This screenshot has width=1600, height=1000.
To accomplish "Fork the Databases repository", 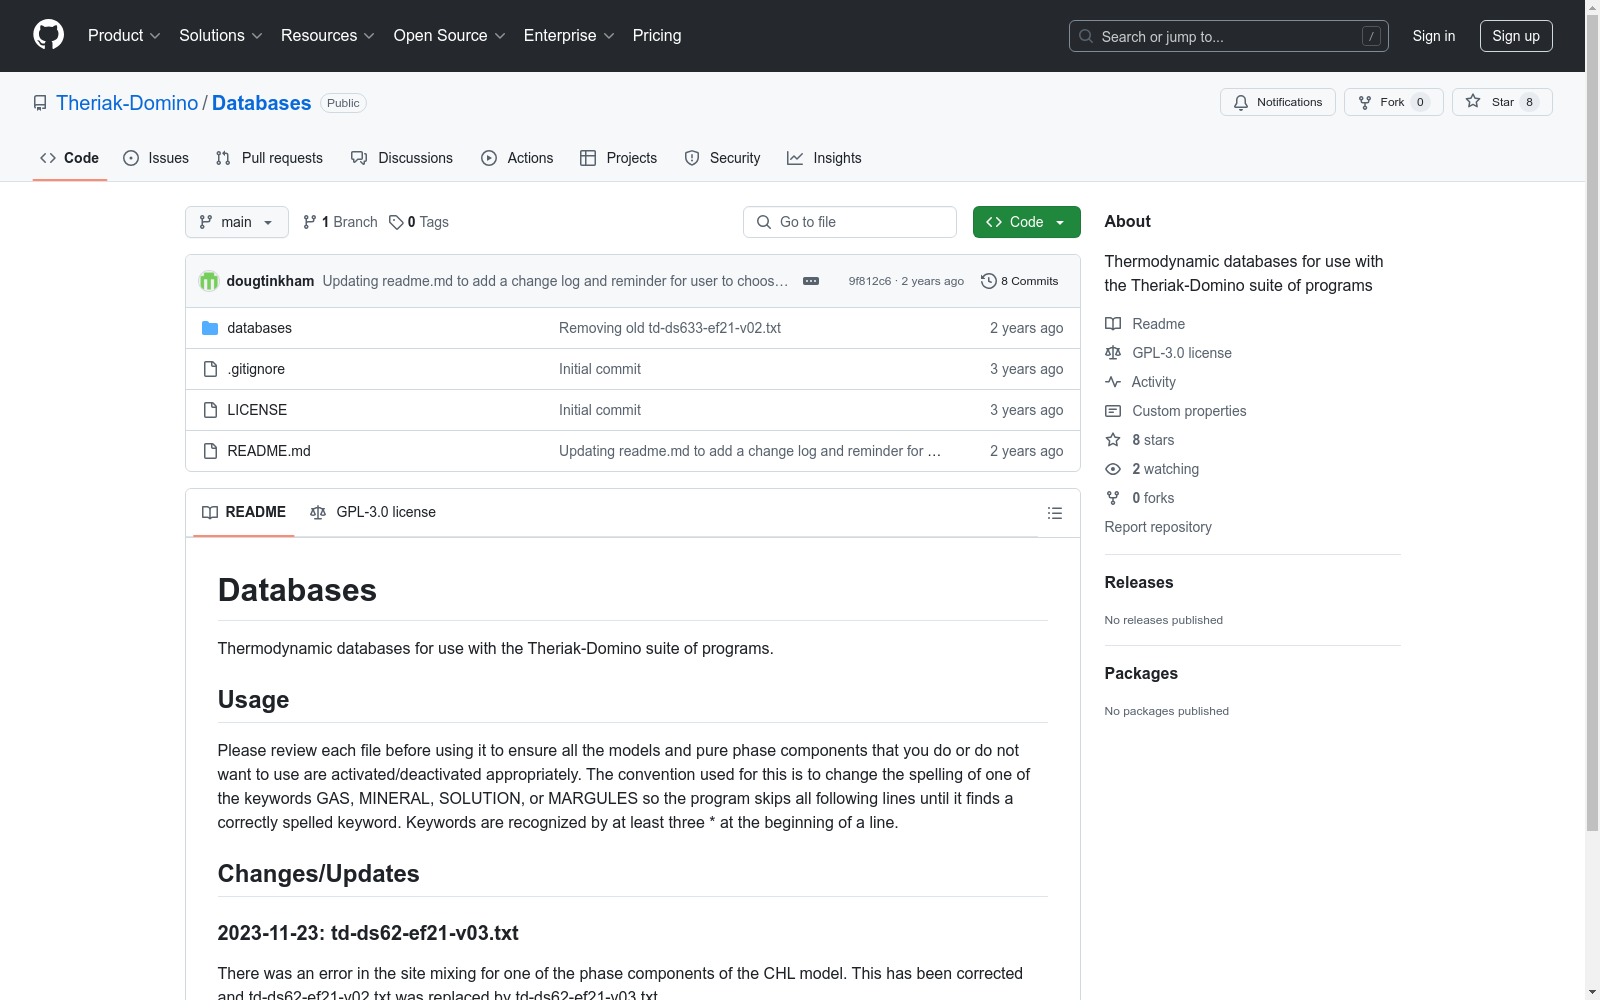I will click(1393, 102).
